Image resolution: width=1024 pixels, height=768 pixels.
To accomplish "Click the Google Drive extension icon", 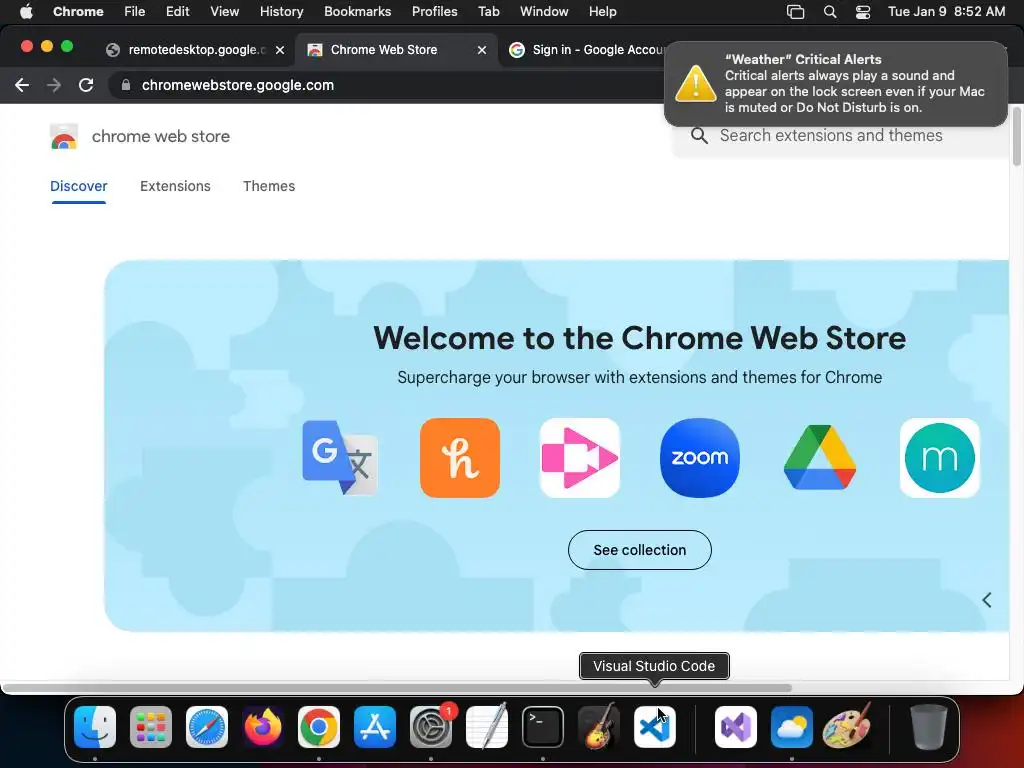I will pyautogui.click(x=820, y=458).
